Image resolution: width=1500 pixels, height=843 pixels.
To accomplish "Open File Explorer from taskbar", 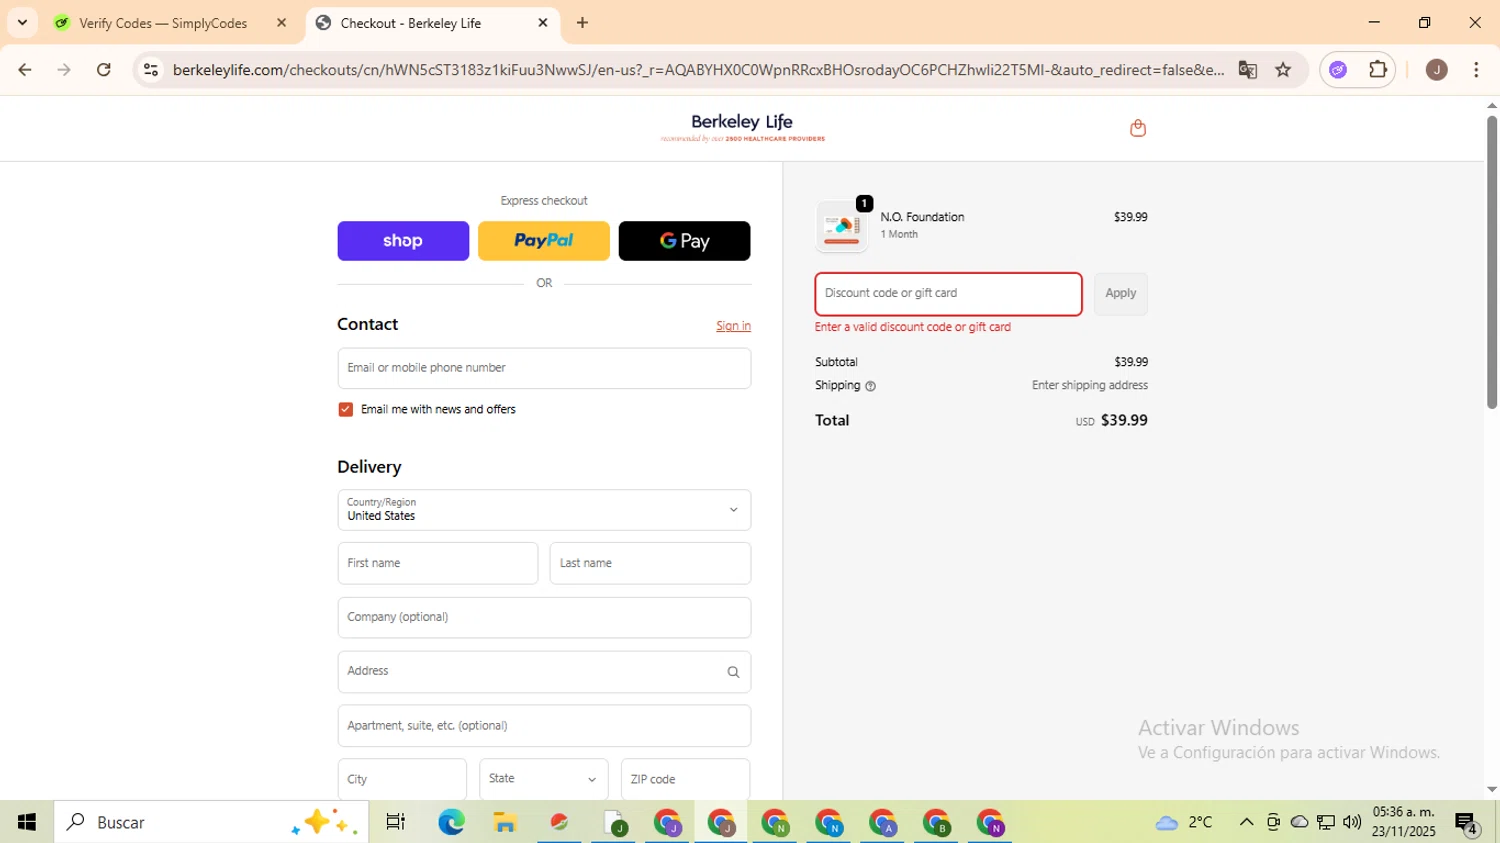I will pos(505,822).
